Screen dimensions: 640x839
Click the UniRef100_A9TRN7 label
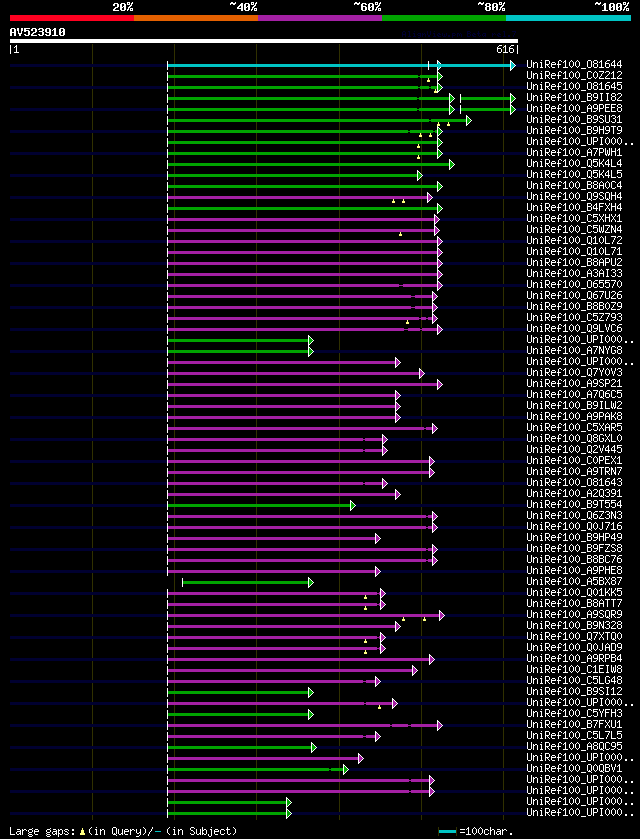point(574,471)
